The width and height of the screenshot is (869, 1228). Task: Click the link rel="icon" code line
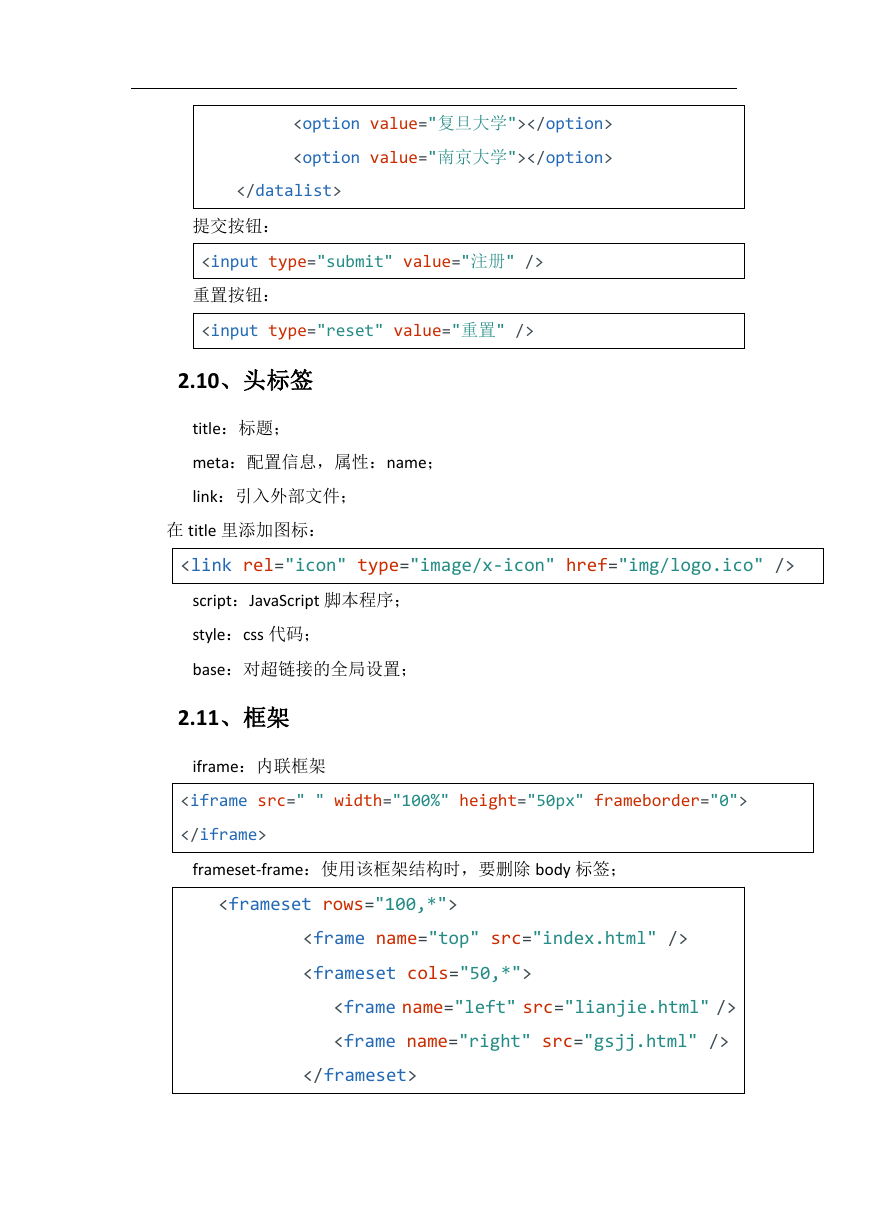[x=488, y=566]
